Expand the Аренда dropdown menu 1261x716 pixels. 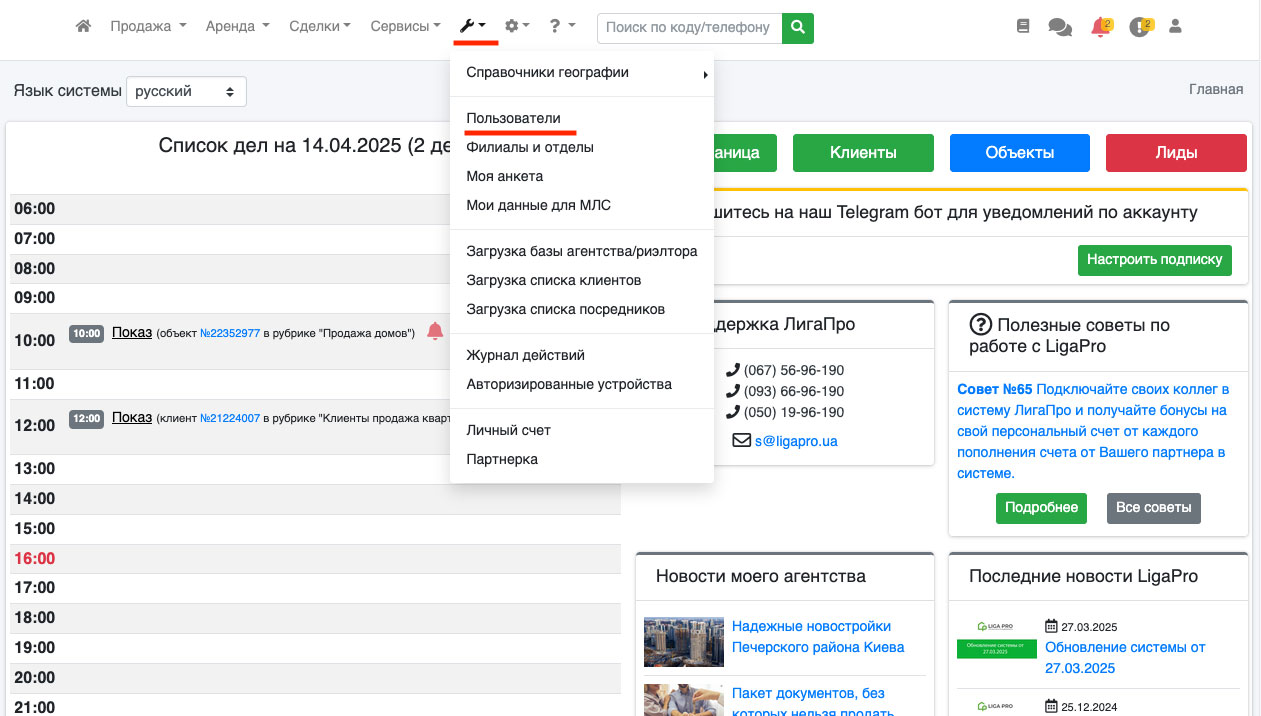[x=237, y=27]
